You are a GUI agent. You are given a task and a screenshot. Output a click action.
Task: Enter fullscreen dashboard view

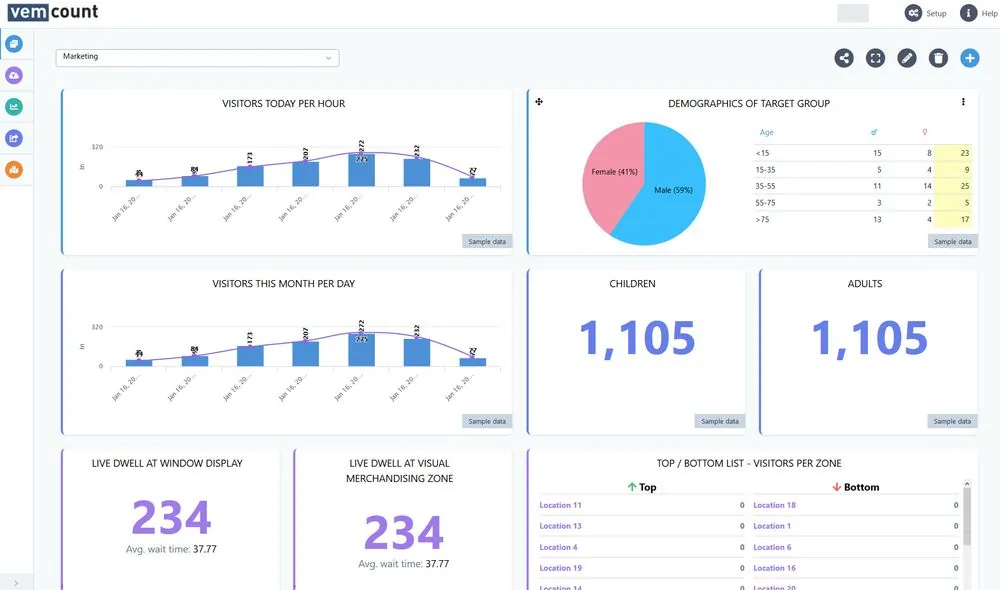(x=875, y=58)
